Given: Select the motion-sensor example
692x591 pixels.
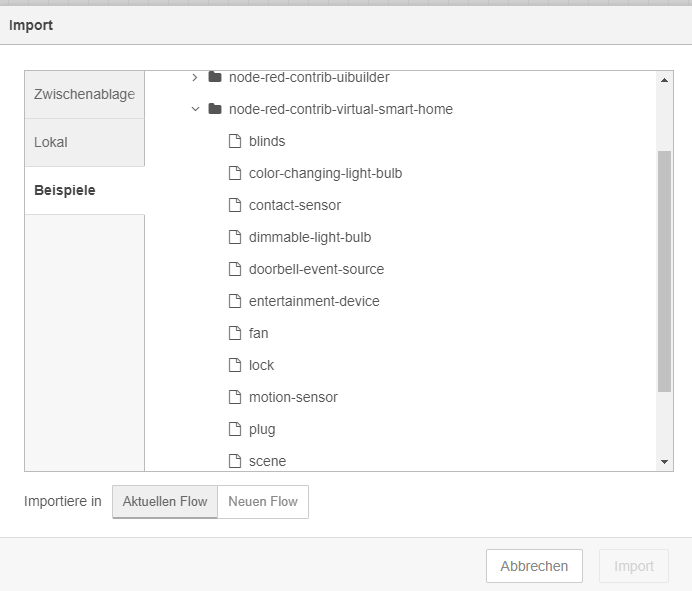Looking at the screenshot, I should tap(293, 397).
